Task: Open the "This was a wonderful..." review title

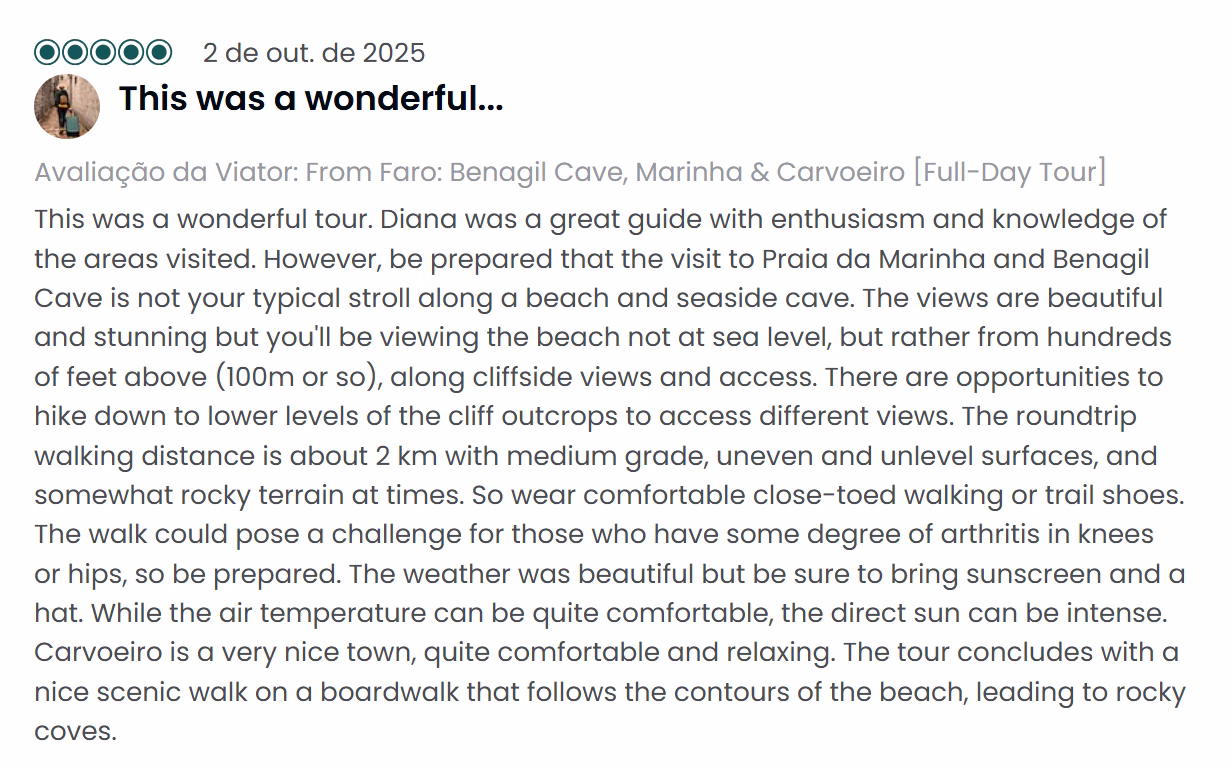Action: click(310, 99)
